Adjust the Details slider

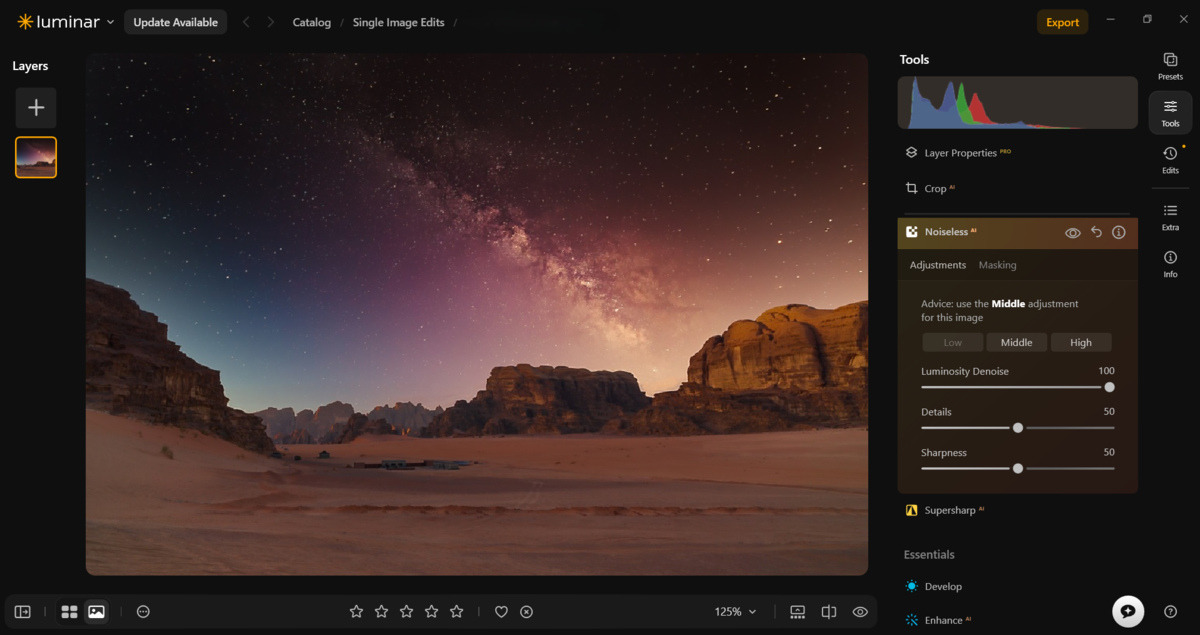[1017, 427]
